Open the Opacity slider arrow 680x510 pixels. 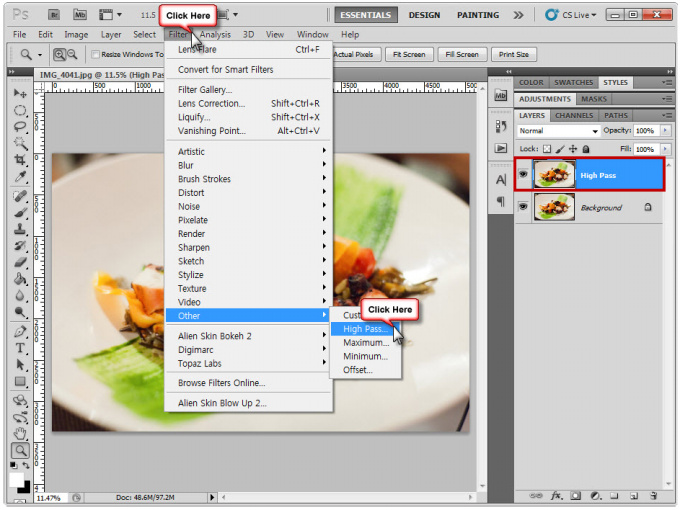tap(661, 131)
